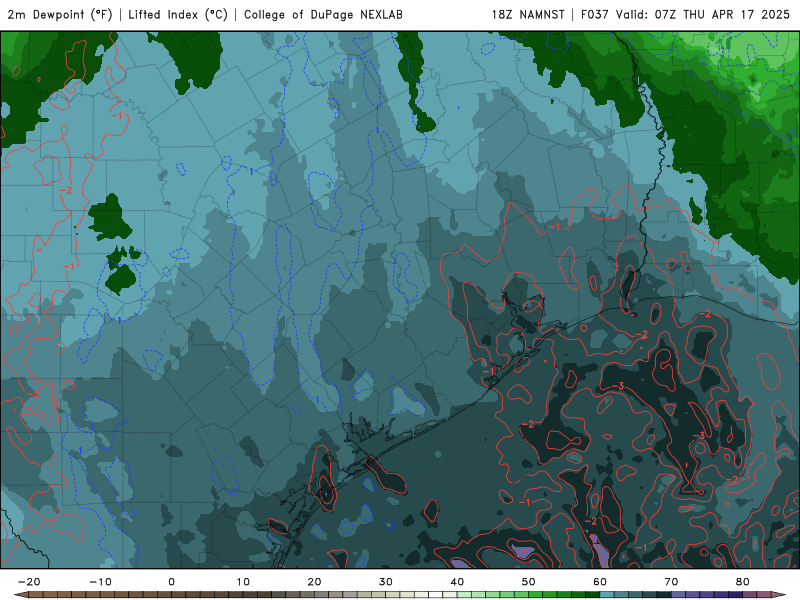Click the 80 label on the color scale

(743, 582)
